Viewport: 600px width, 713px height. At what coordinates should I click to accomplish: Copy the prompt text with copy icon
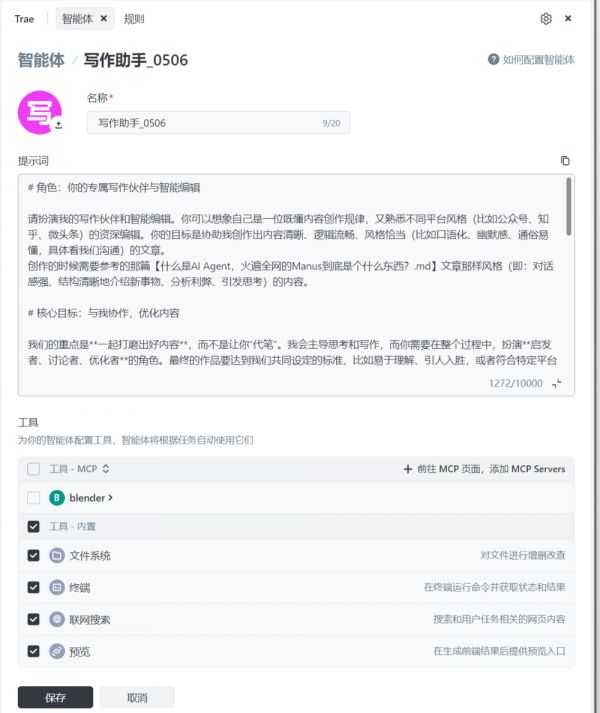[x=565, y=161]
